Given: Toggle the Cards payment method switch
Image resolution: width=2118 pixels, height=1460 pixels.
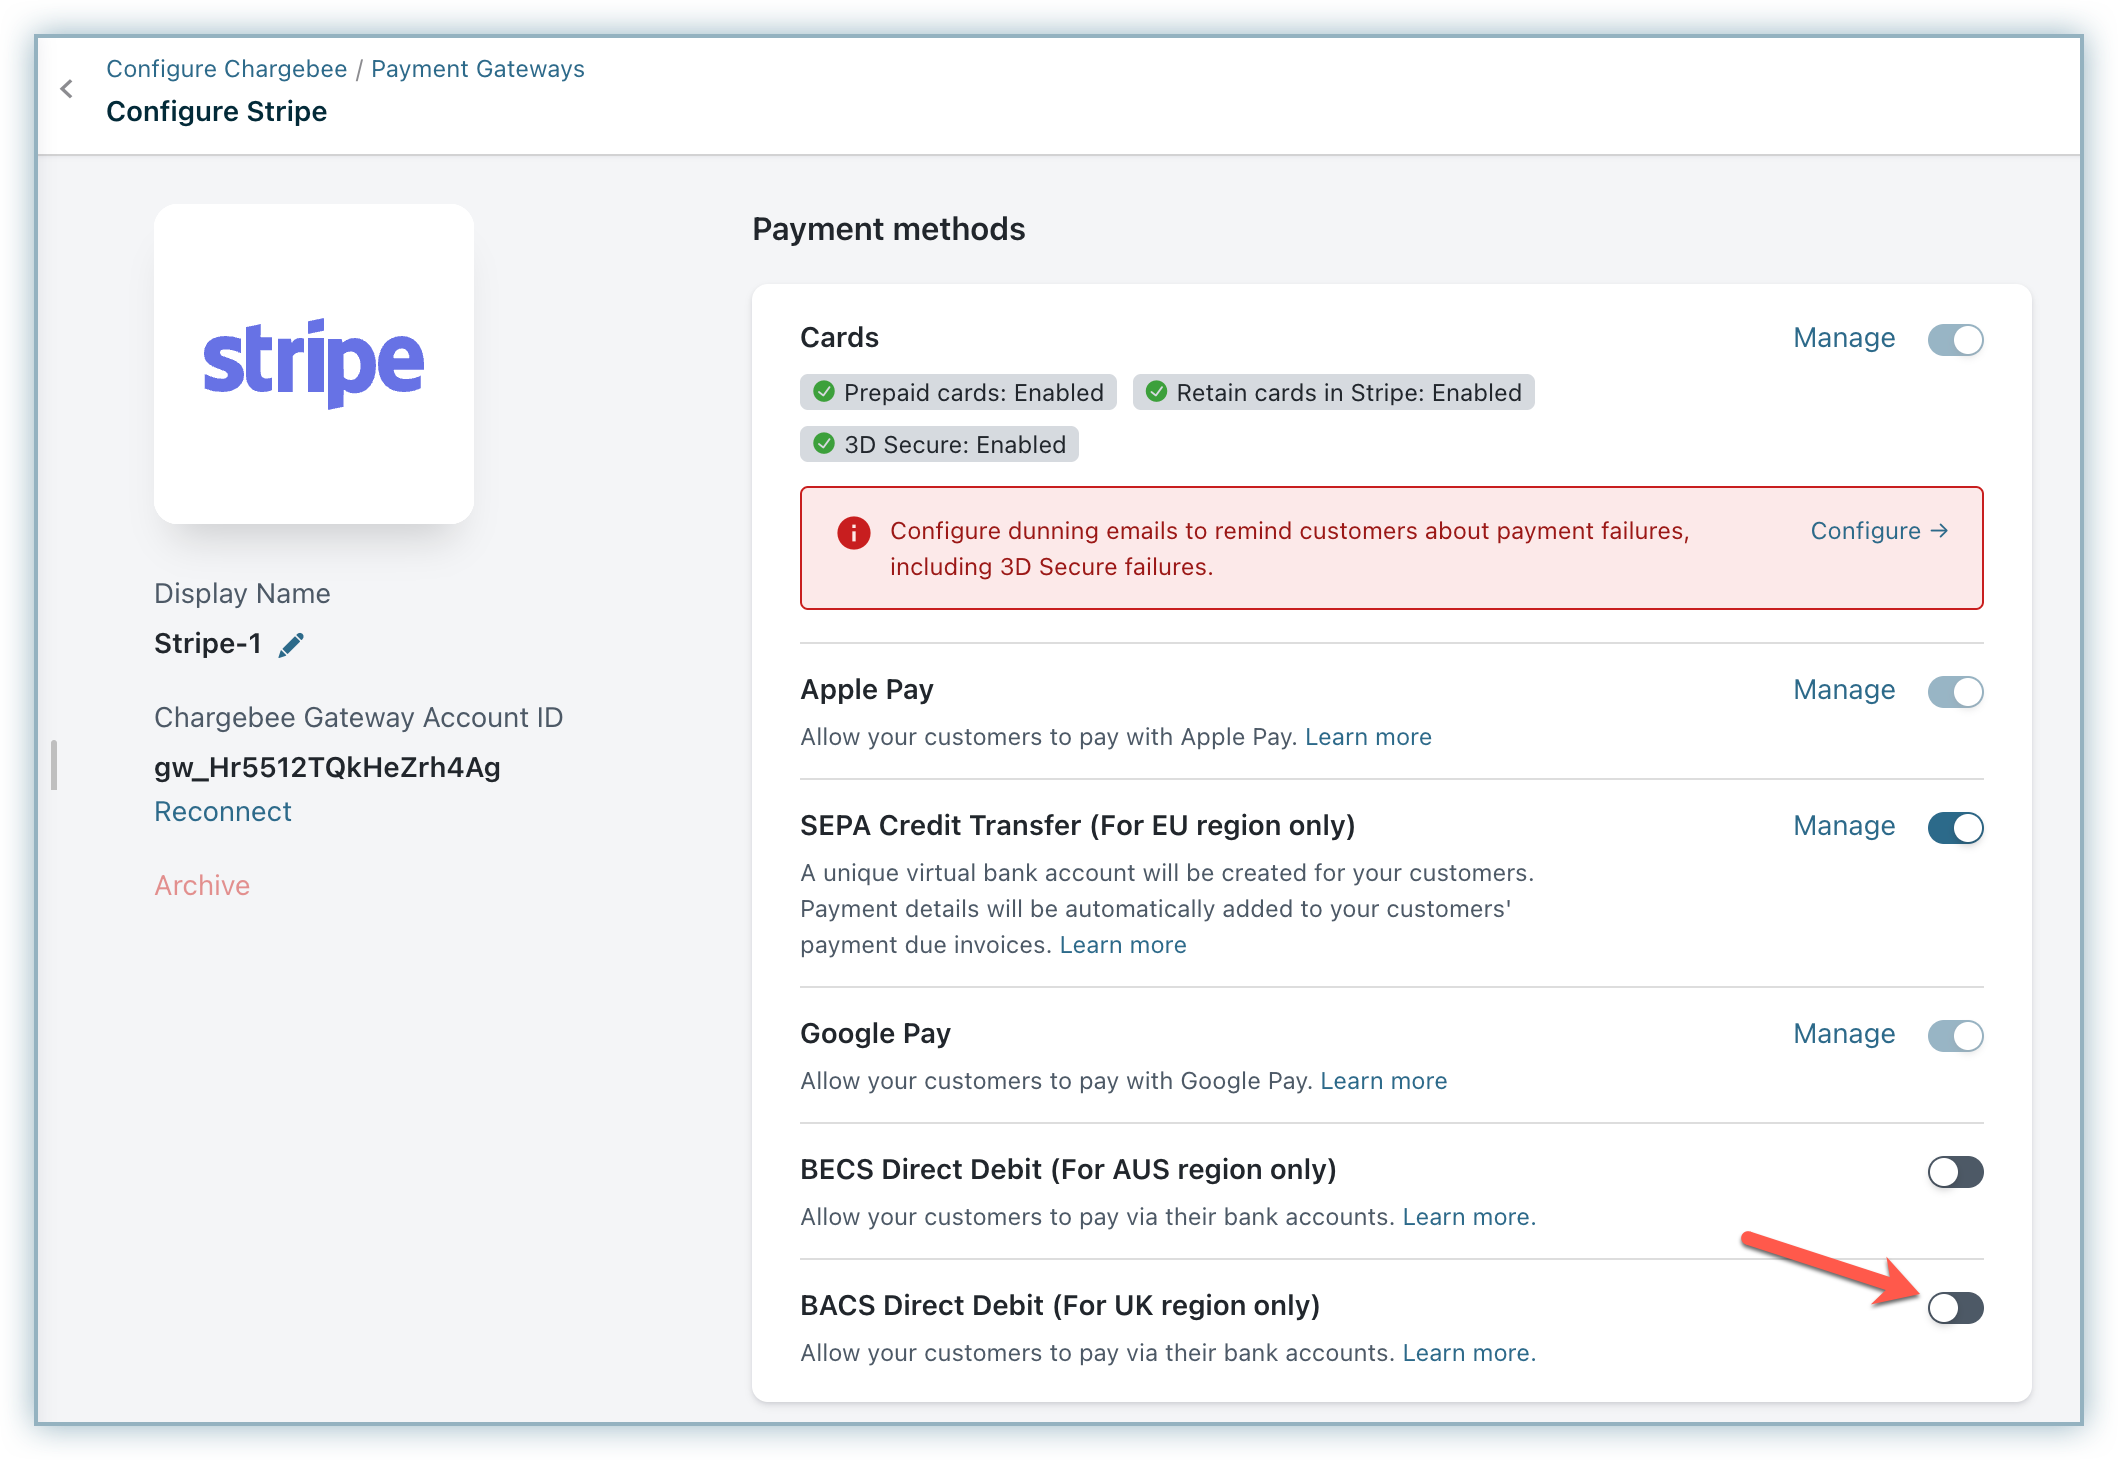Looking at the screenshot, I should (x=1955, y=339).
